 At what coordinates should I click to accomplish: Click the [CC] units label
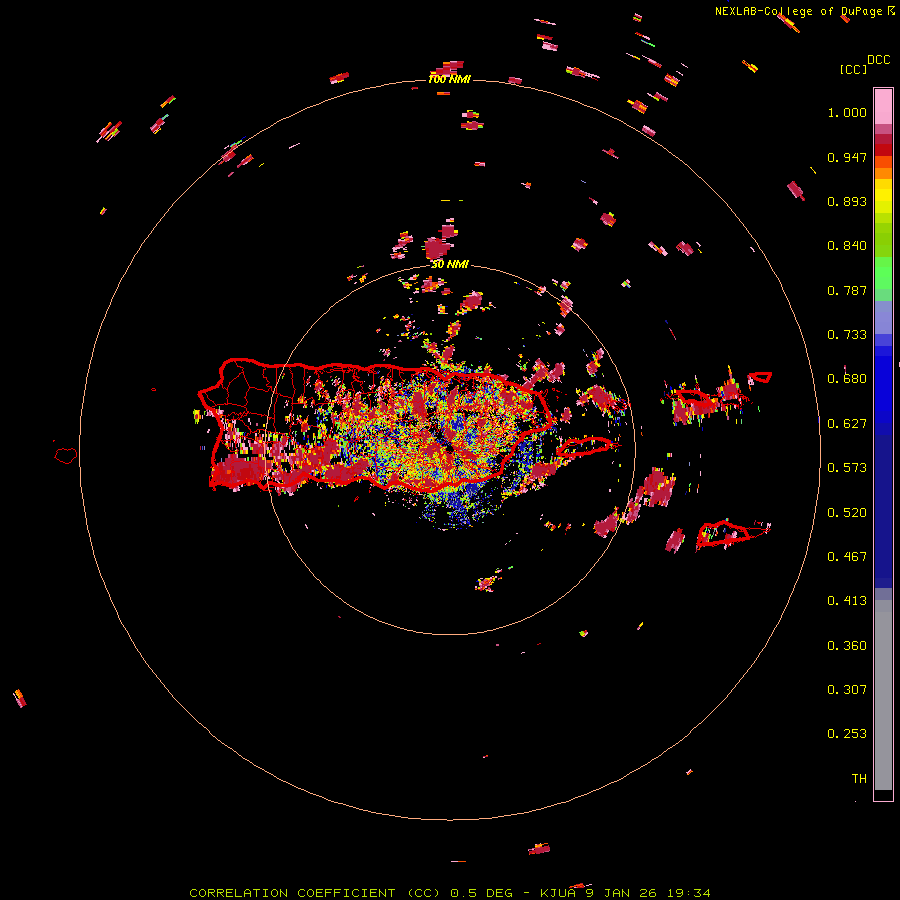pyautogui.click(x=853, y=69)
